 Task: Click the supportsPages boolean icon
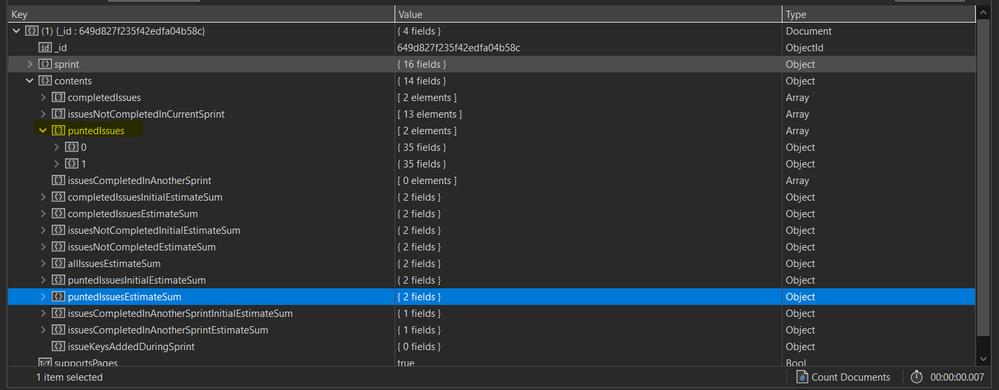[45, 363]
